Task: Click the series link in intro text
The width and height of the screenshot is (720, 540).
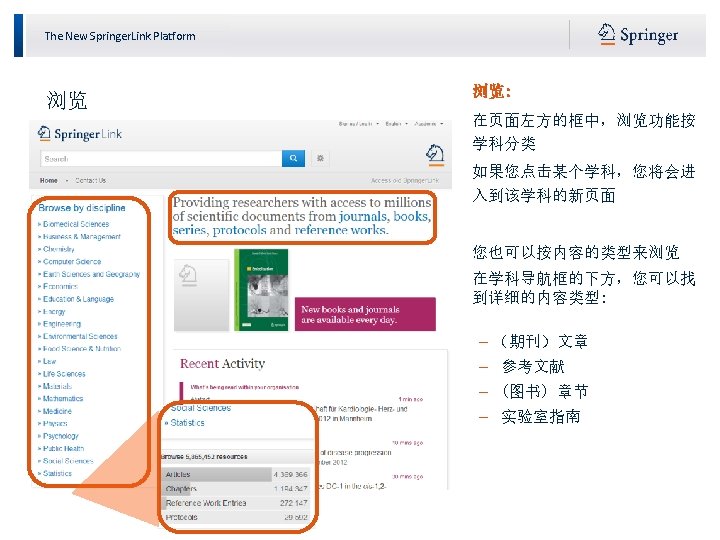Action: tap(189, 230)
